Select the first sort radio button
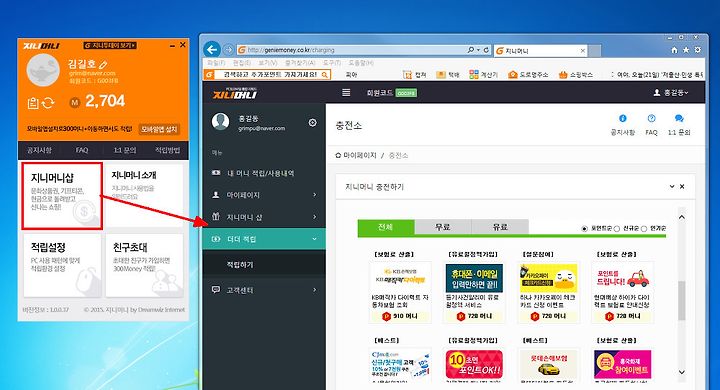The image size is (720, 390). [585, 228]
